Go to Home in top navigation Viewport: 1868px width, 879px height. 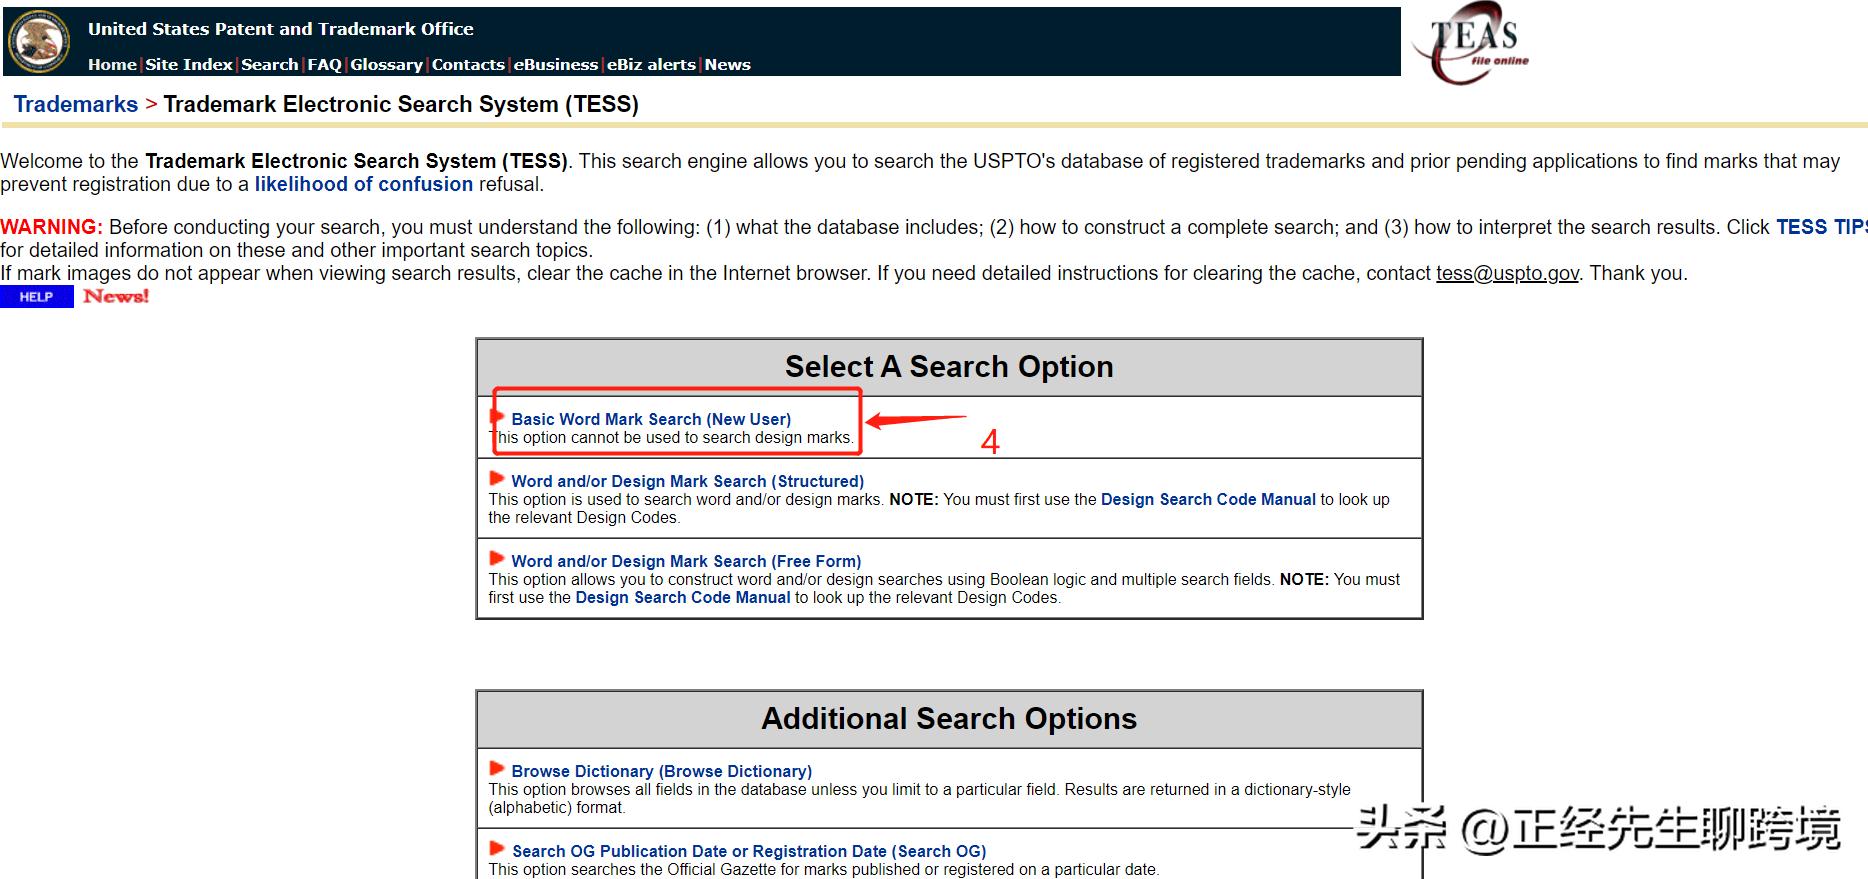pyautogui.click(x=112, y=64)
